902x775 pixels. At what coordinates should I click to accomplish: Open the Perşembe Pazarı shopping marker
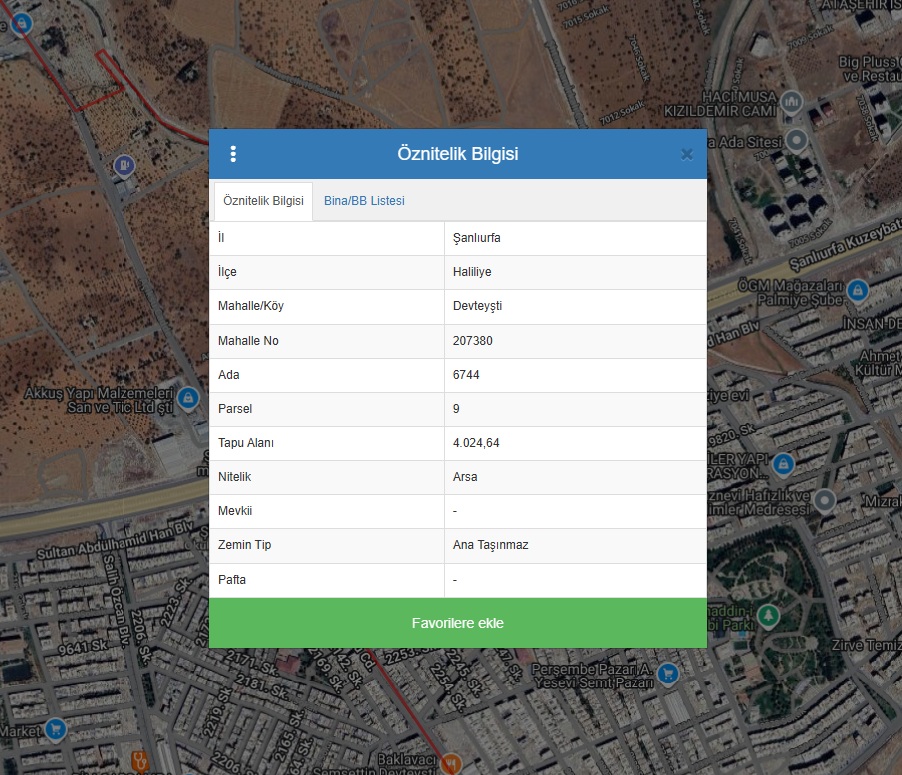tap(669, 674)
